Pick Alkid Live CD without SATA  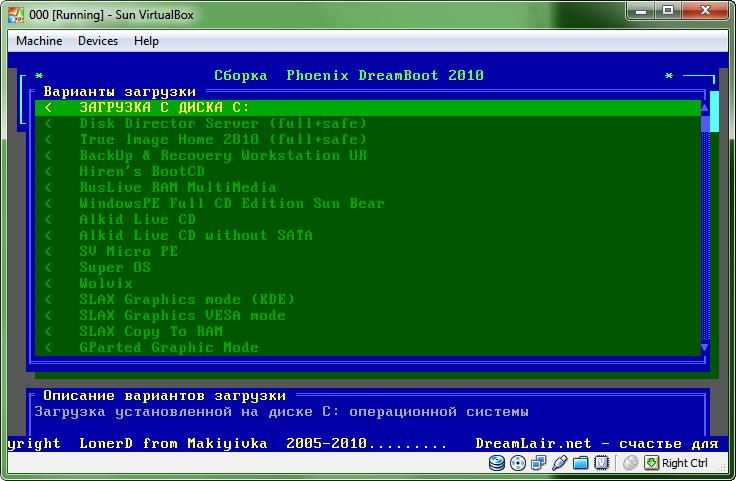(x=195, y=235)
